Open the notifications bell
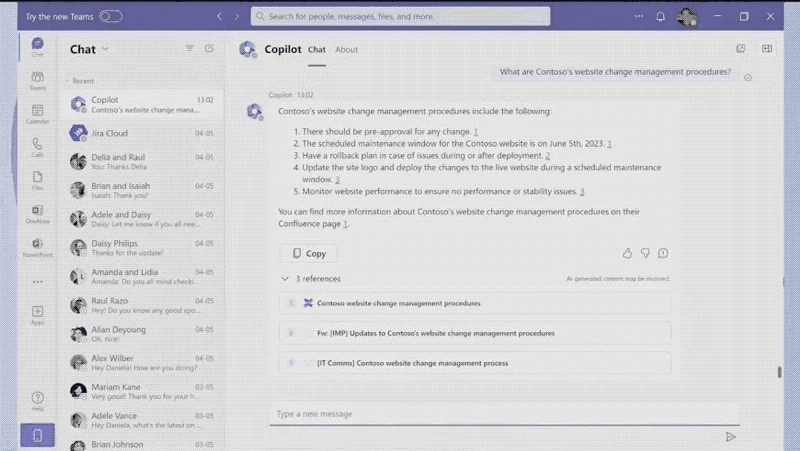The image size is (800, 451). (x=660, y=16)
